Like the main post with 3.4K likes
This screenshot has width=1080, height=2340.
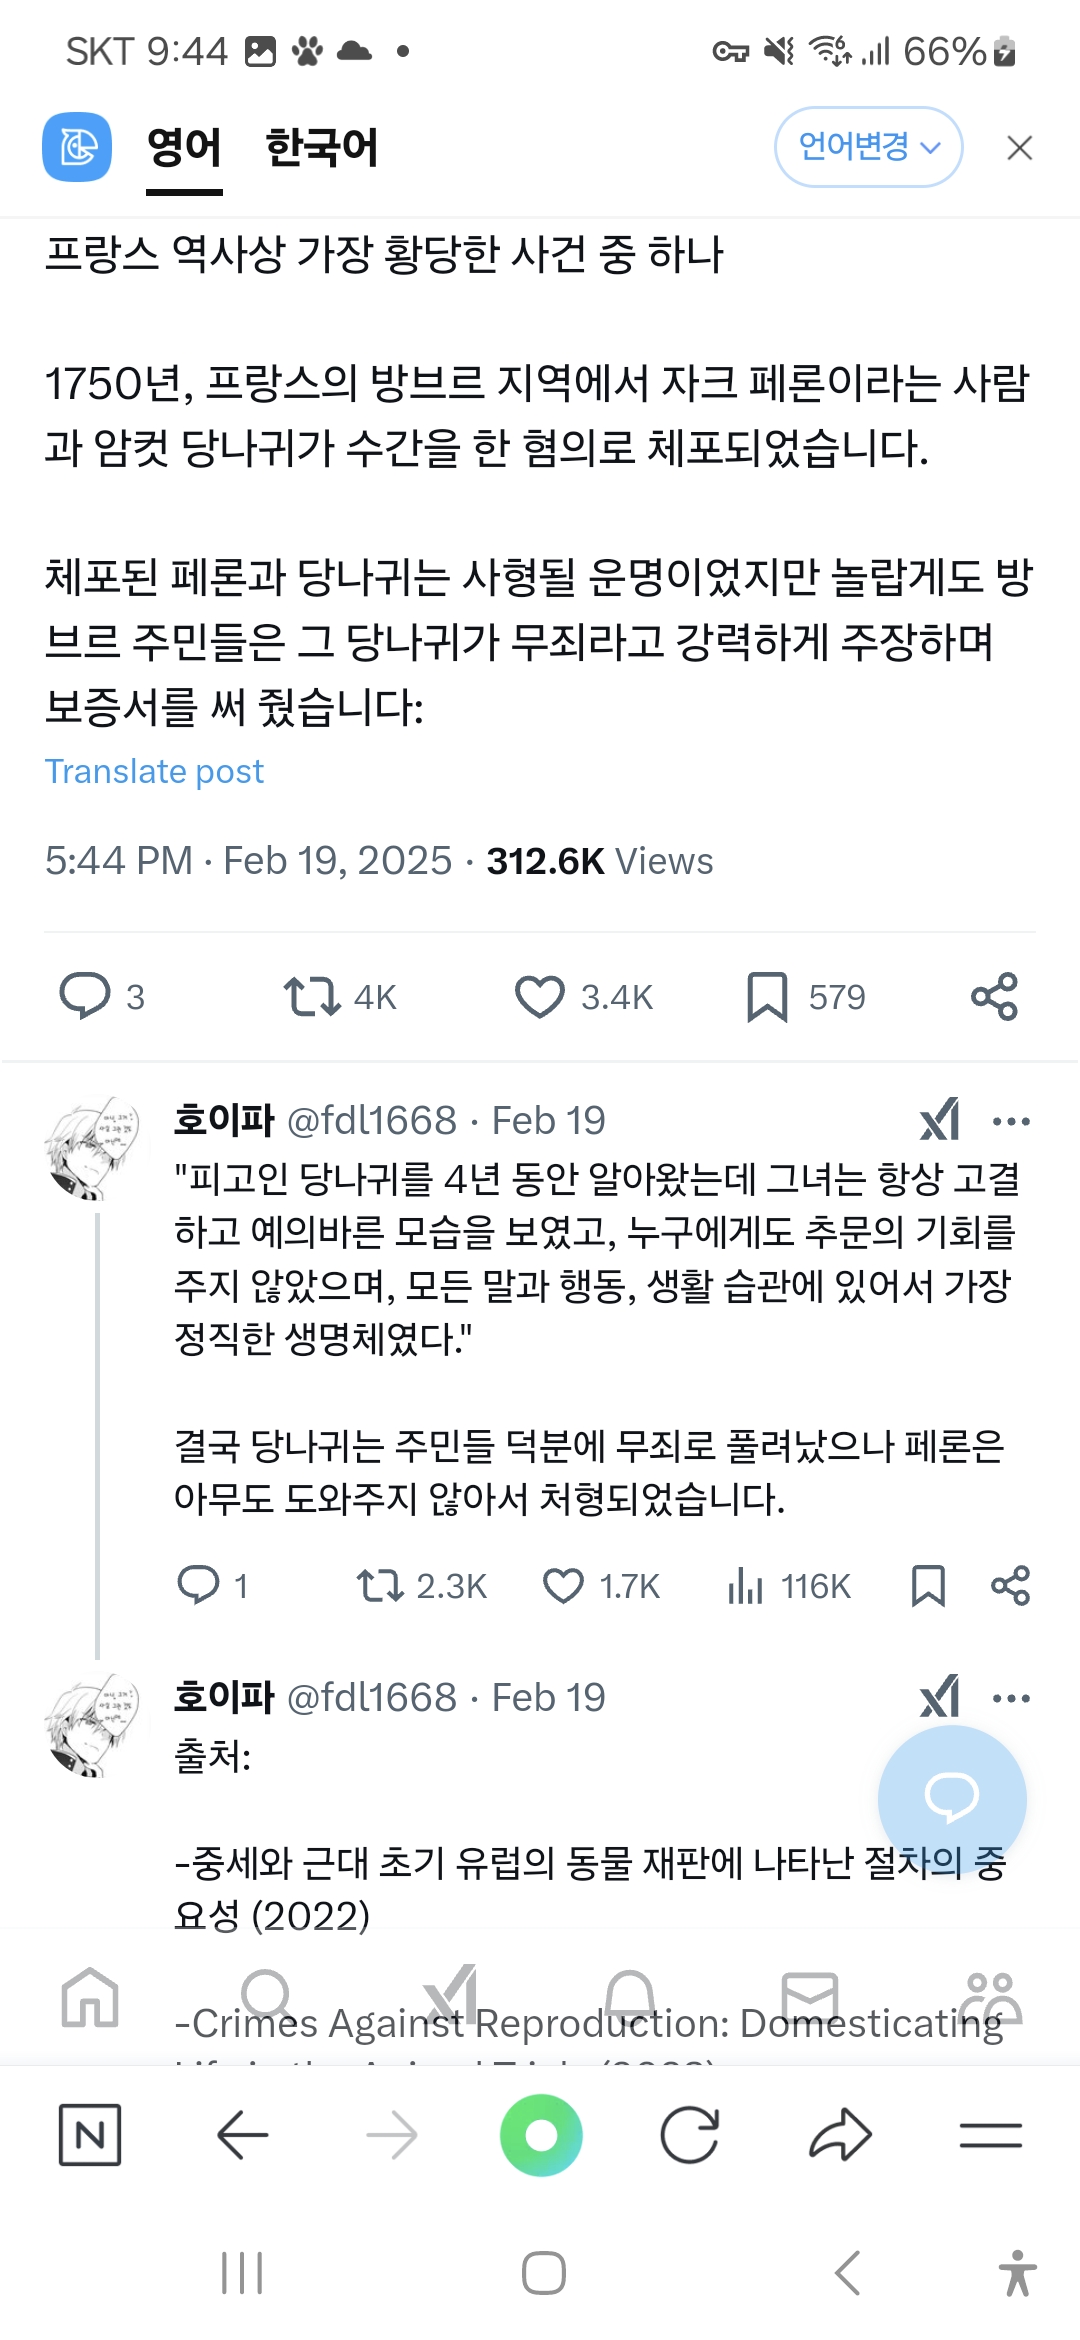click(x=540, y=996)
